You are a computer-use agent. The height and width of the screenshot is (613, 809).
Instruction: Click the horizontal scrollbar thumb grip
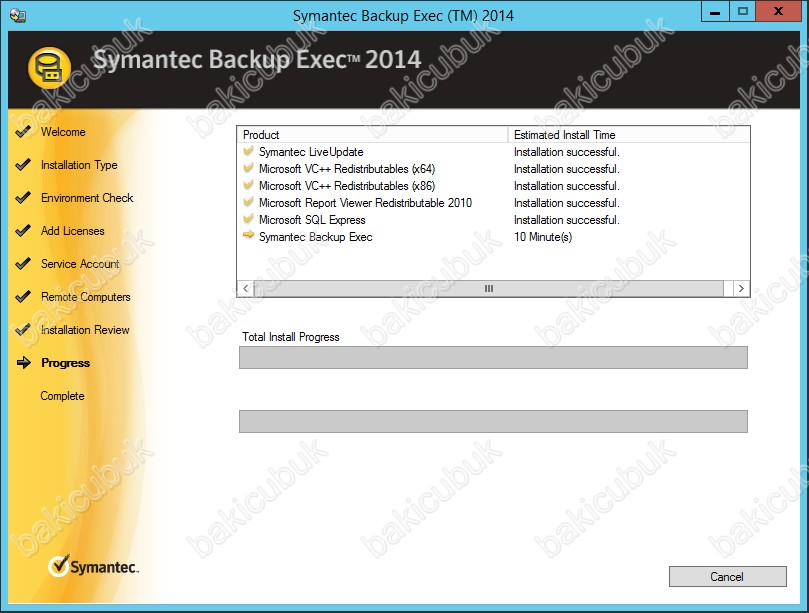(x=489, y=288)
